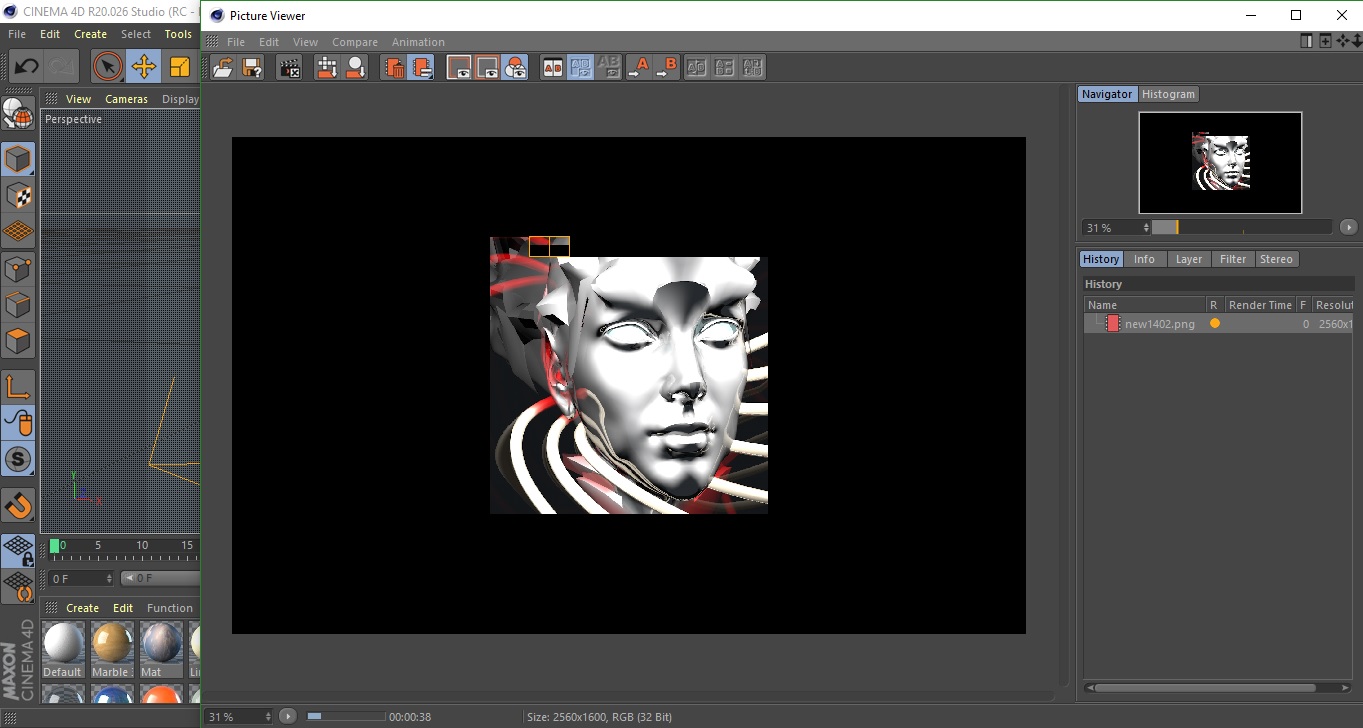The width and height of the screenshot is (1363, 728).
Task: Click the bottom status bar play button
Action: [288, 716]
